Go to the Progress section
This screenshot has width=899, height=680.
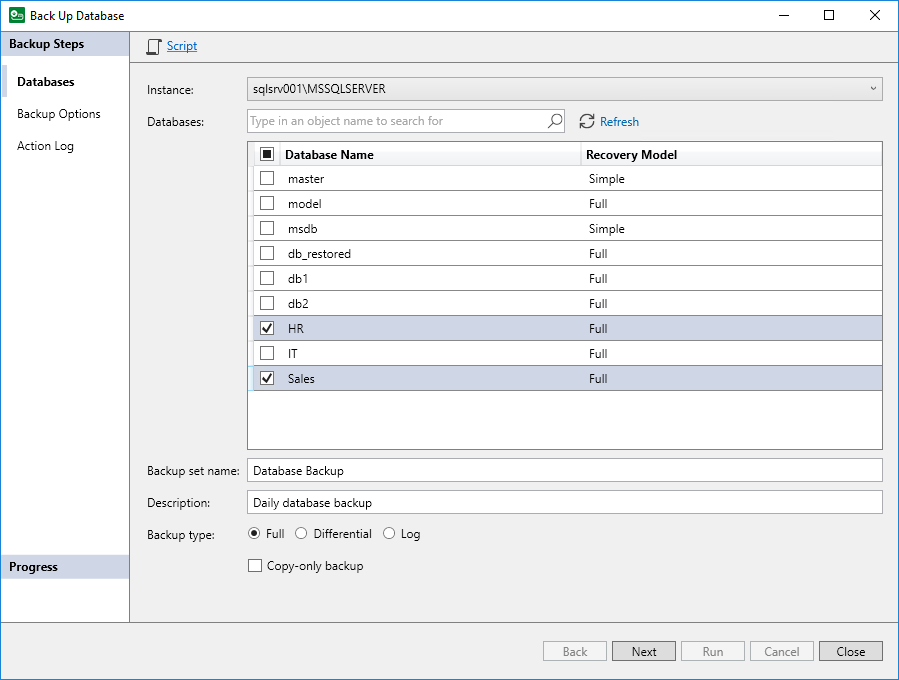tap(33, 566)
